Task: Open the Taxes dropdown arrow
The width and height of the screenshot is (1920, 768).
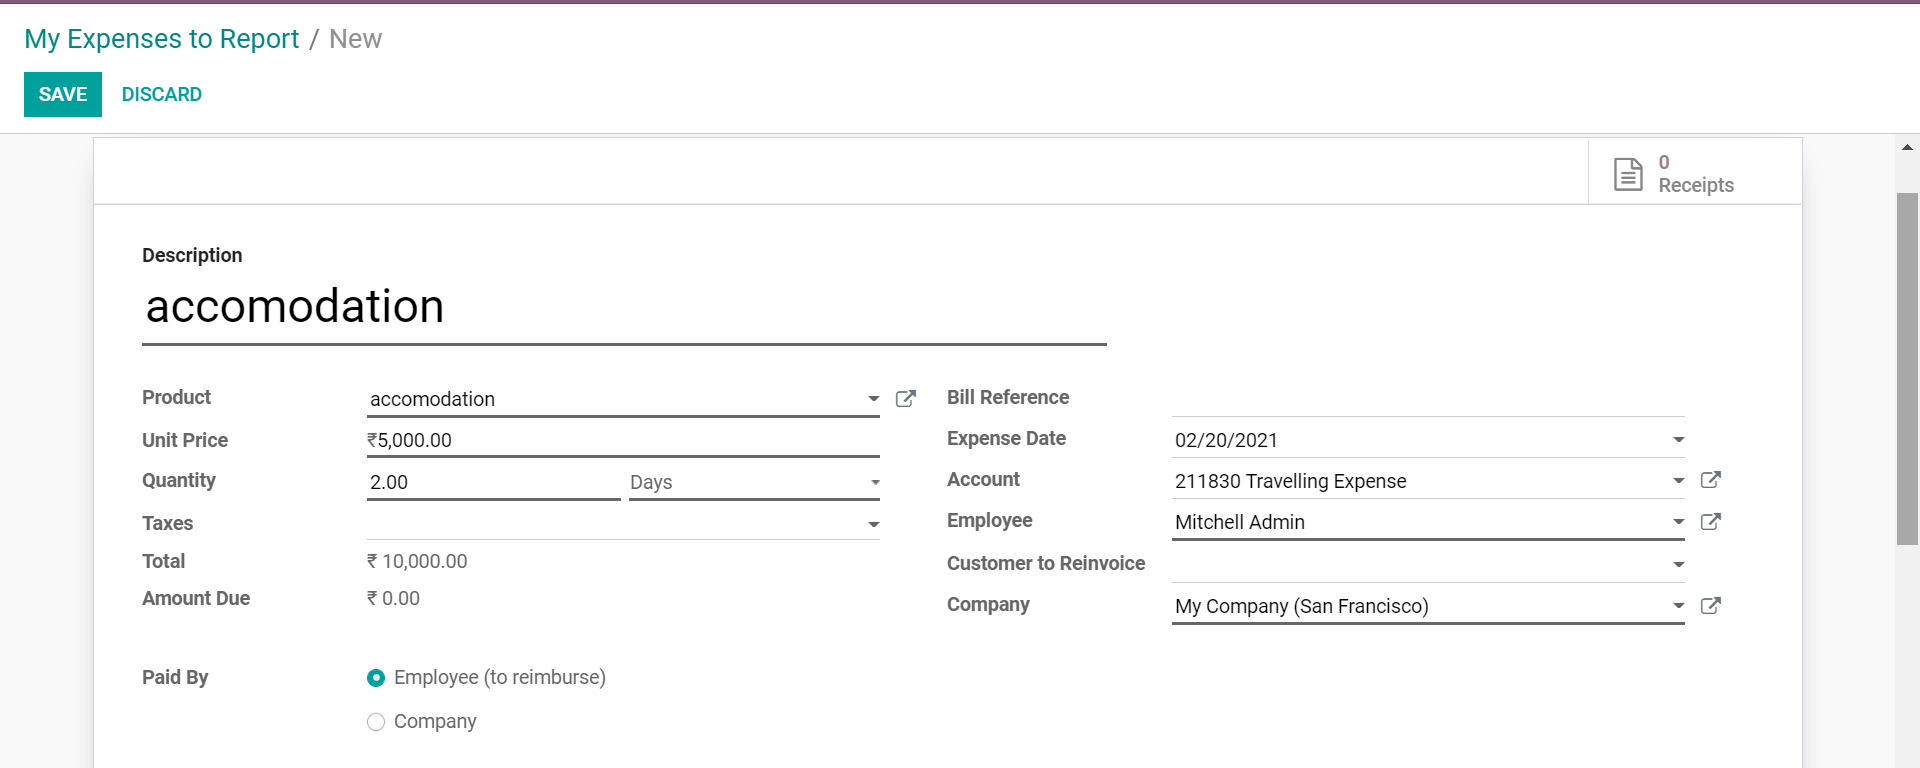Action: [873, 524]
